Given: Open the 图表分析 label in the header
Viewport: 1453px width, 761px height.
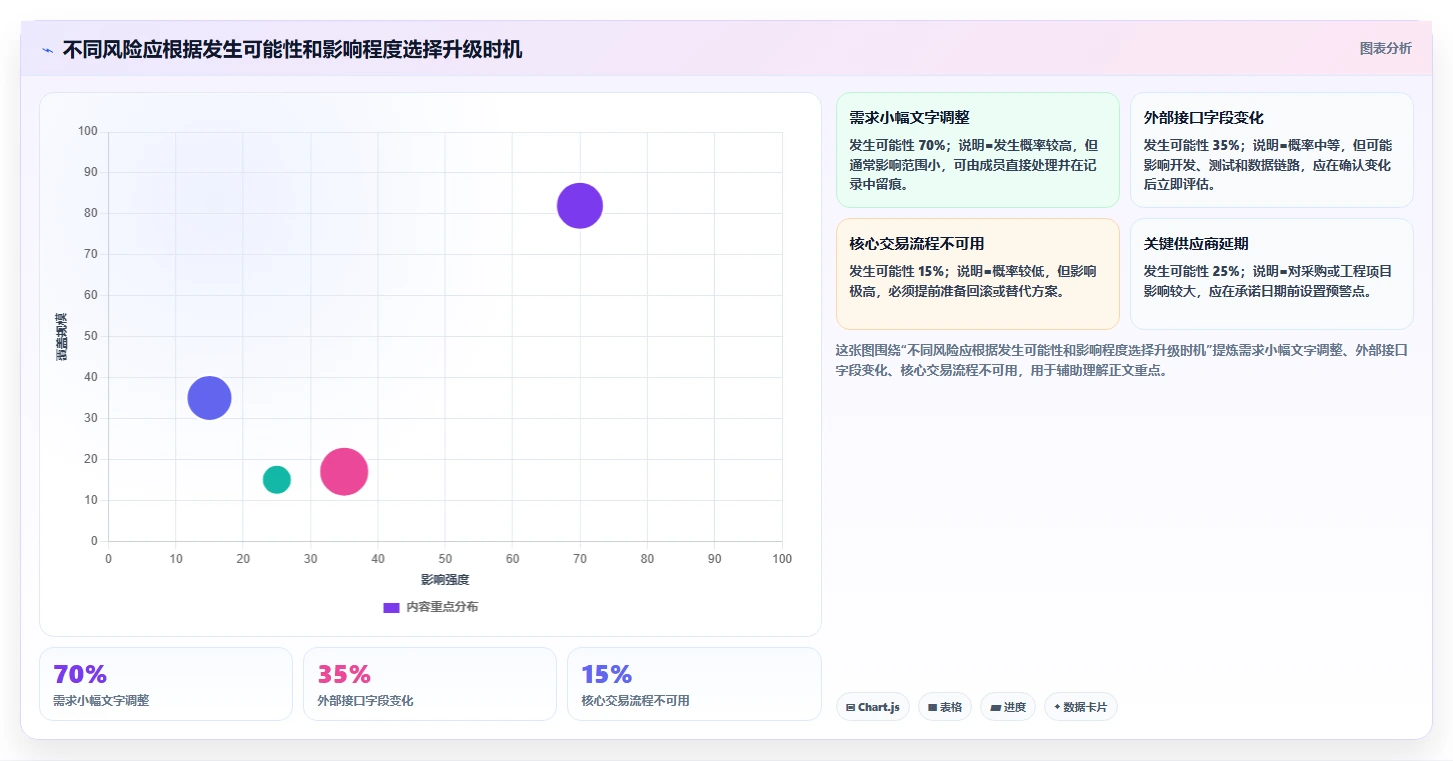Looking at the screenshot, I should tap(1385, 48).
